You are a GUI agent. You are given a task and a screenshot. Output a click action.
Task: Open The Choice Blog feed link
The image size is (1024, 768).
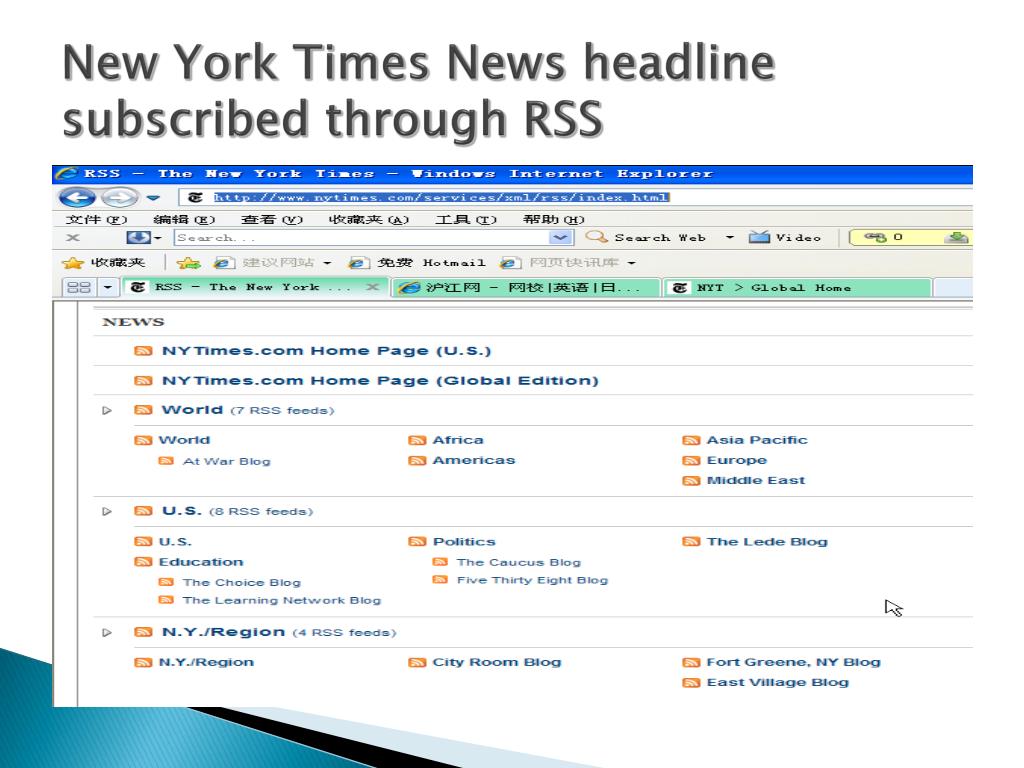(242, 583)
